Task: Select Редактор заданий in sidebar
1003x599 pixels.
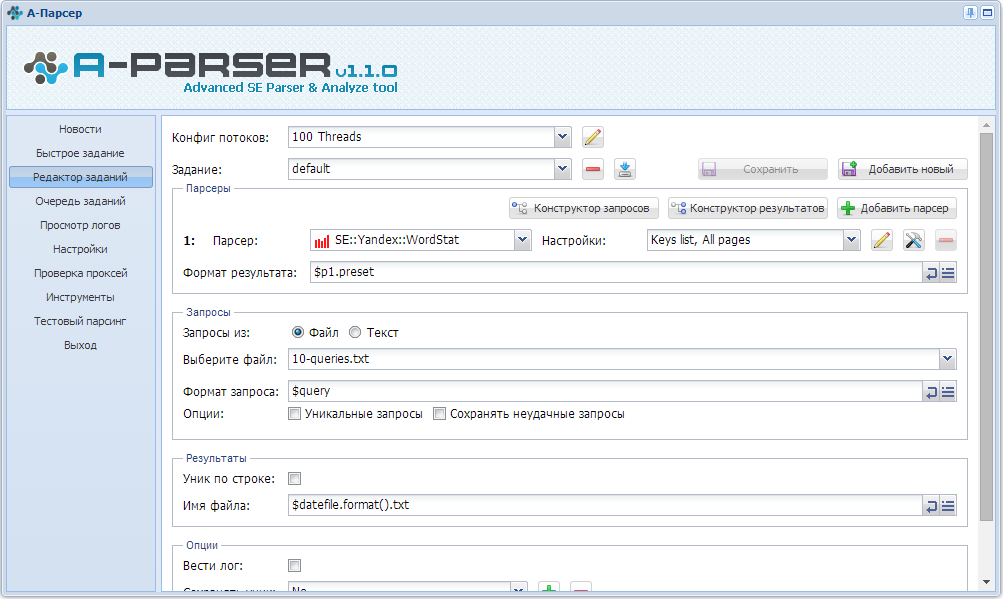Action: coord(81,177)
